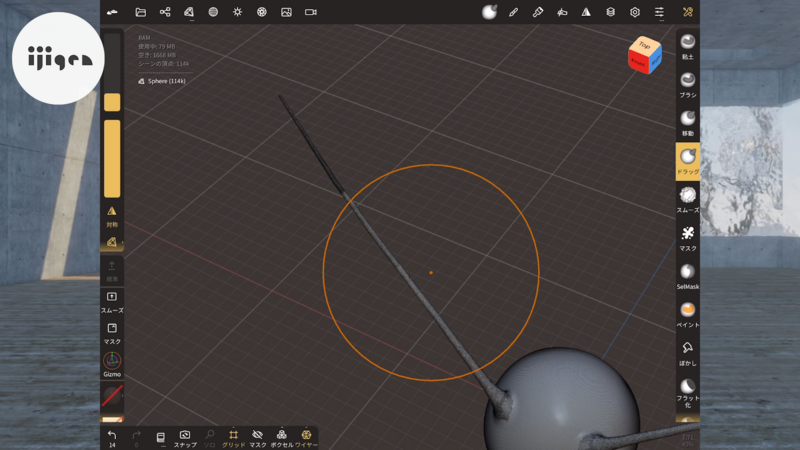800x450 pixels.
Task: Toggle ワイヤー wireframe display
Action: pyautogui.click(x=306, y=438)
